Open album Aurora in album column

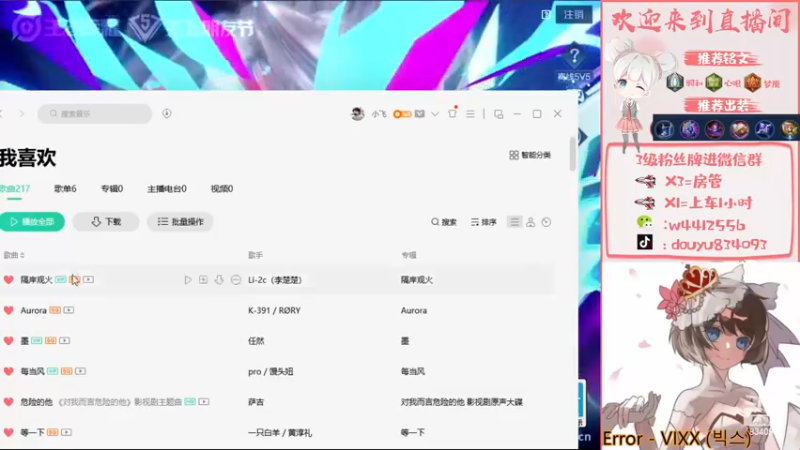[x=414, y=310]
